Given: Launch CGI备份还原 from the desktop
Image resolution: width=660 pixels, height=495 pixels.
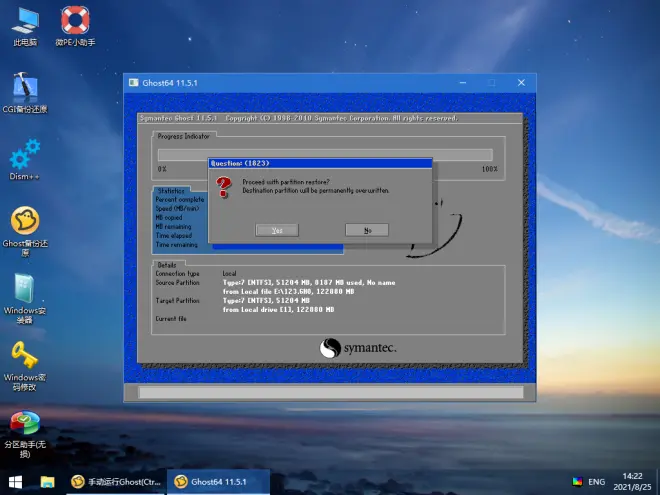Looking at the screenshot, I should pos(25,93).
